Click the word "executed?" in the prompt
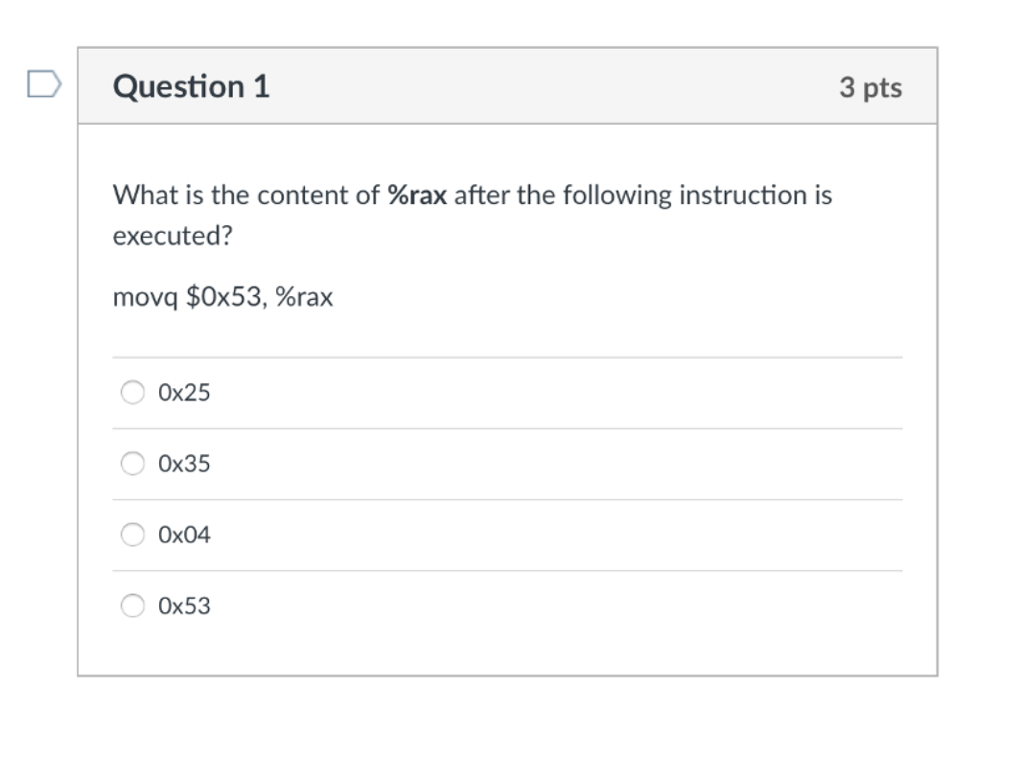The image size is (1024, 757). click(x=166, y=237)
